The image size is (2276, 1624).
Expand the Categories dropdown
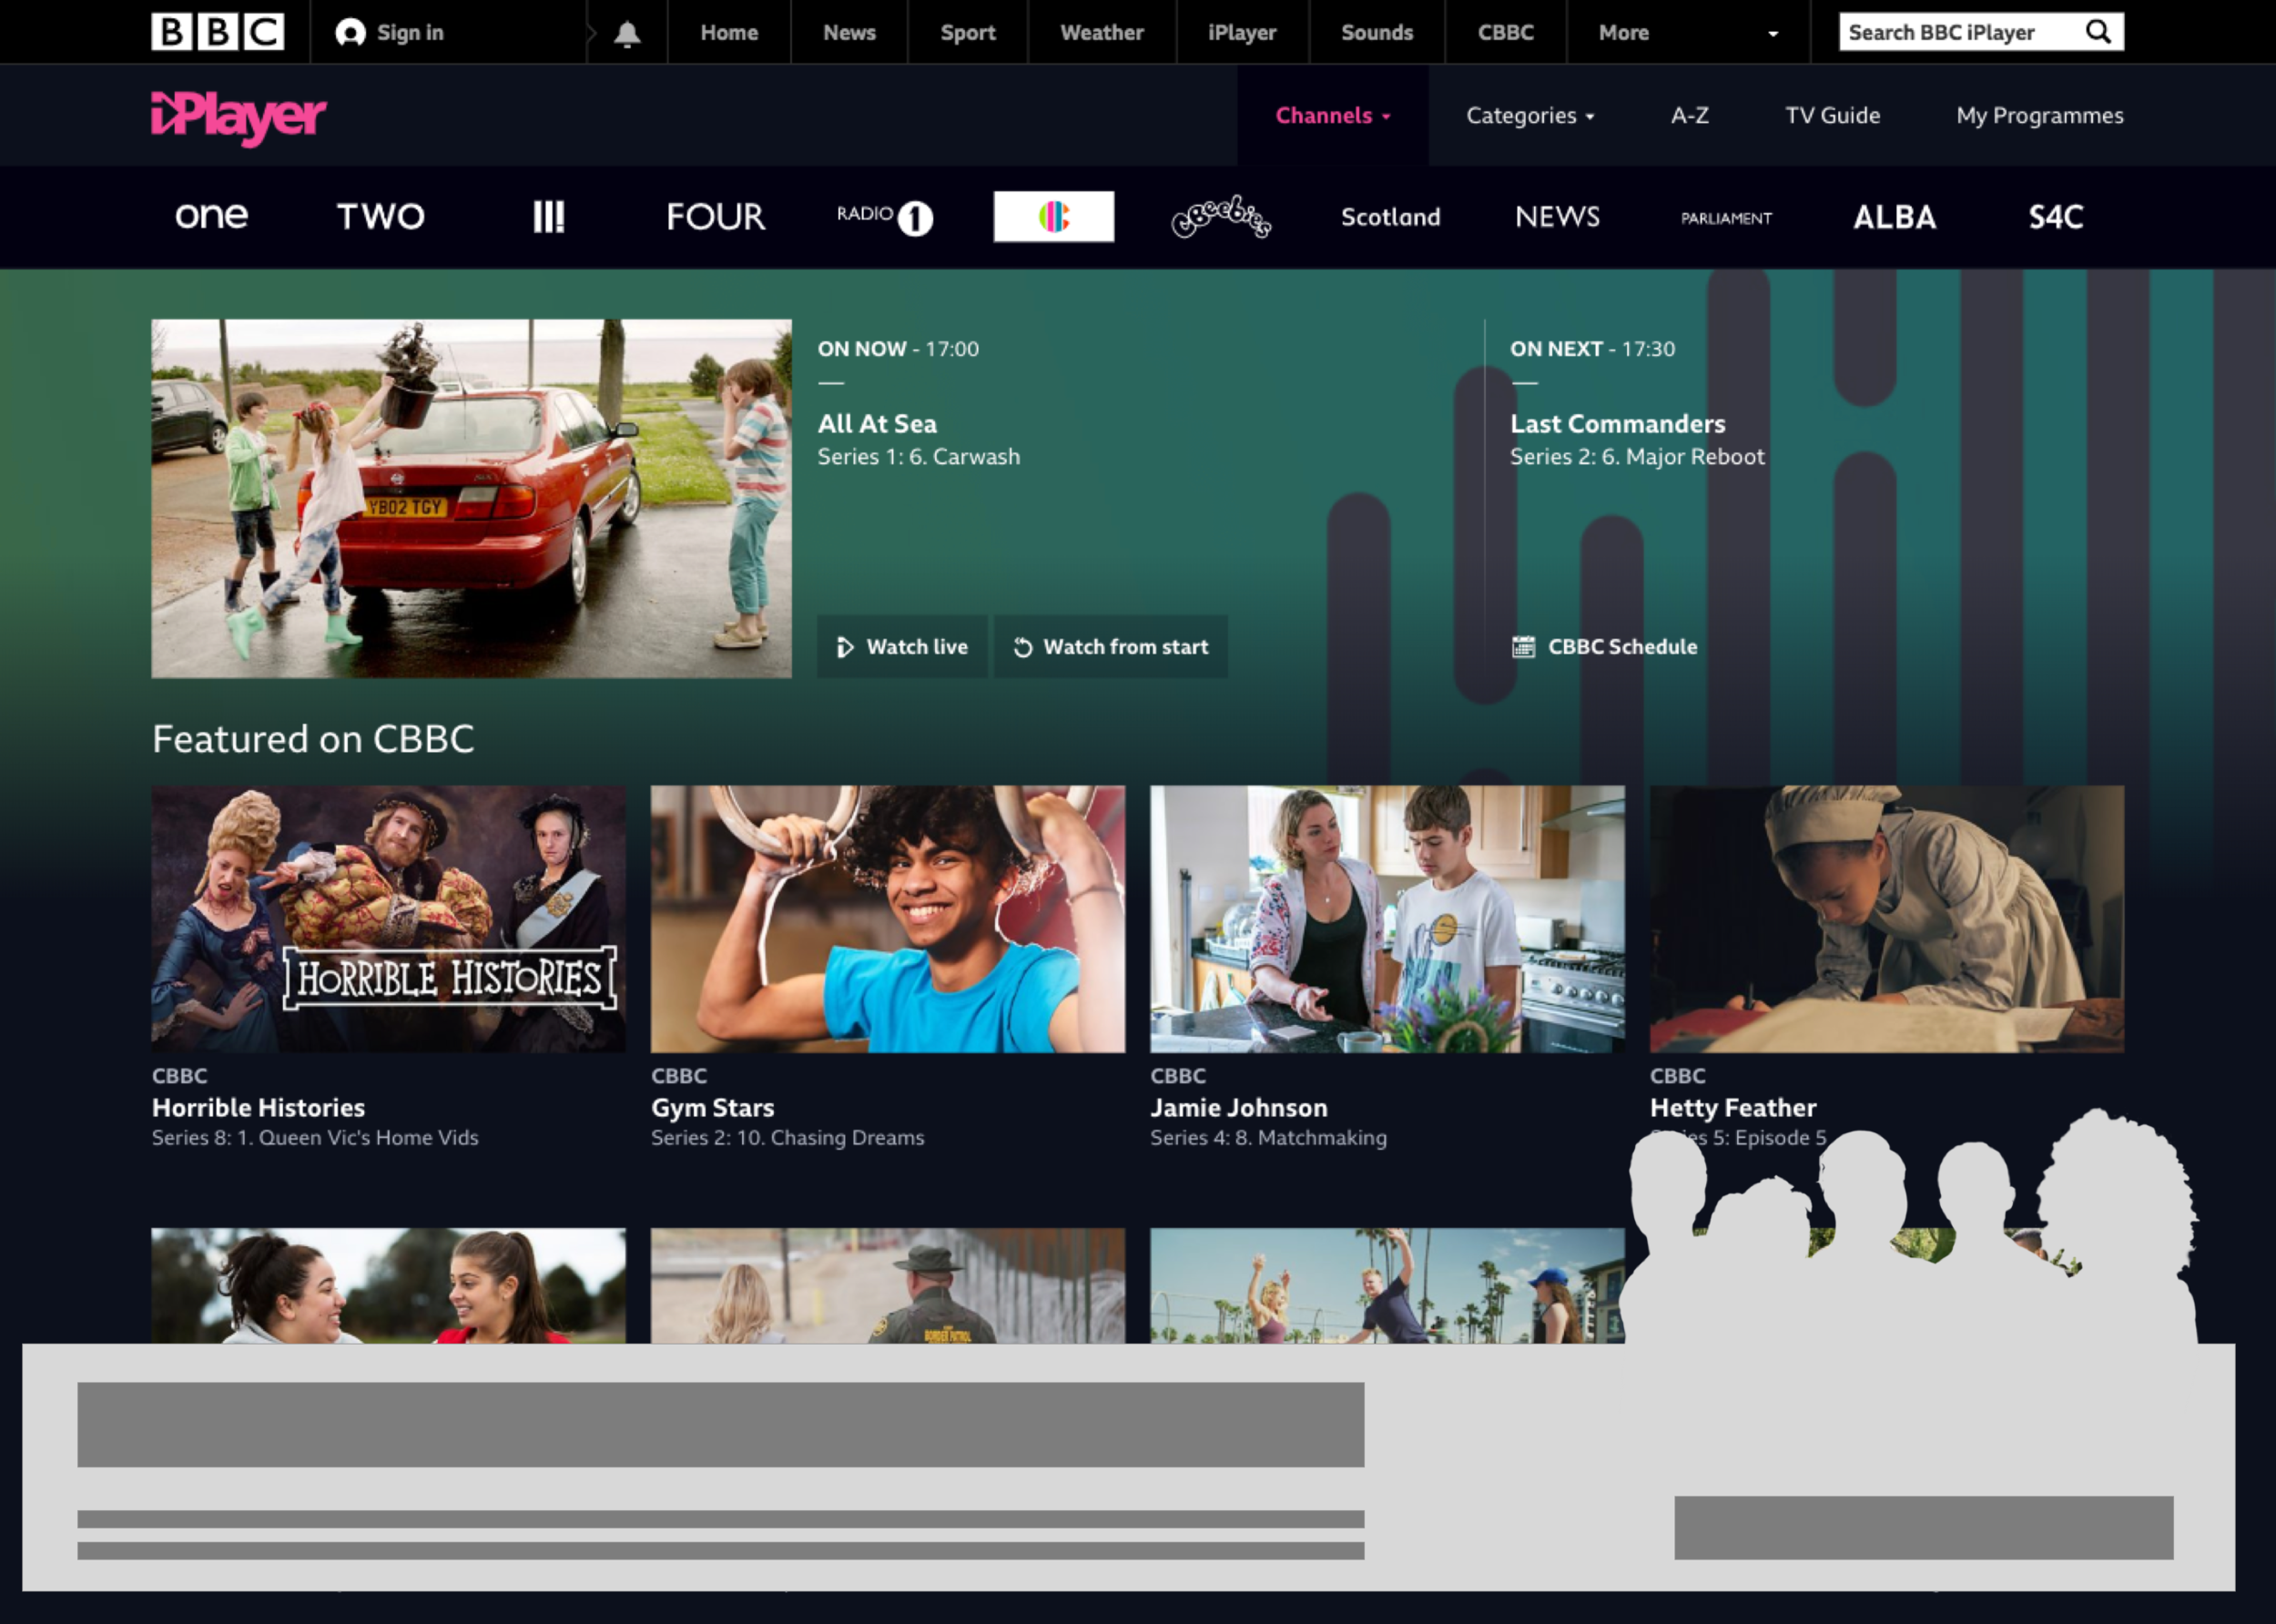1530,116
